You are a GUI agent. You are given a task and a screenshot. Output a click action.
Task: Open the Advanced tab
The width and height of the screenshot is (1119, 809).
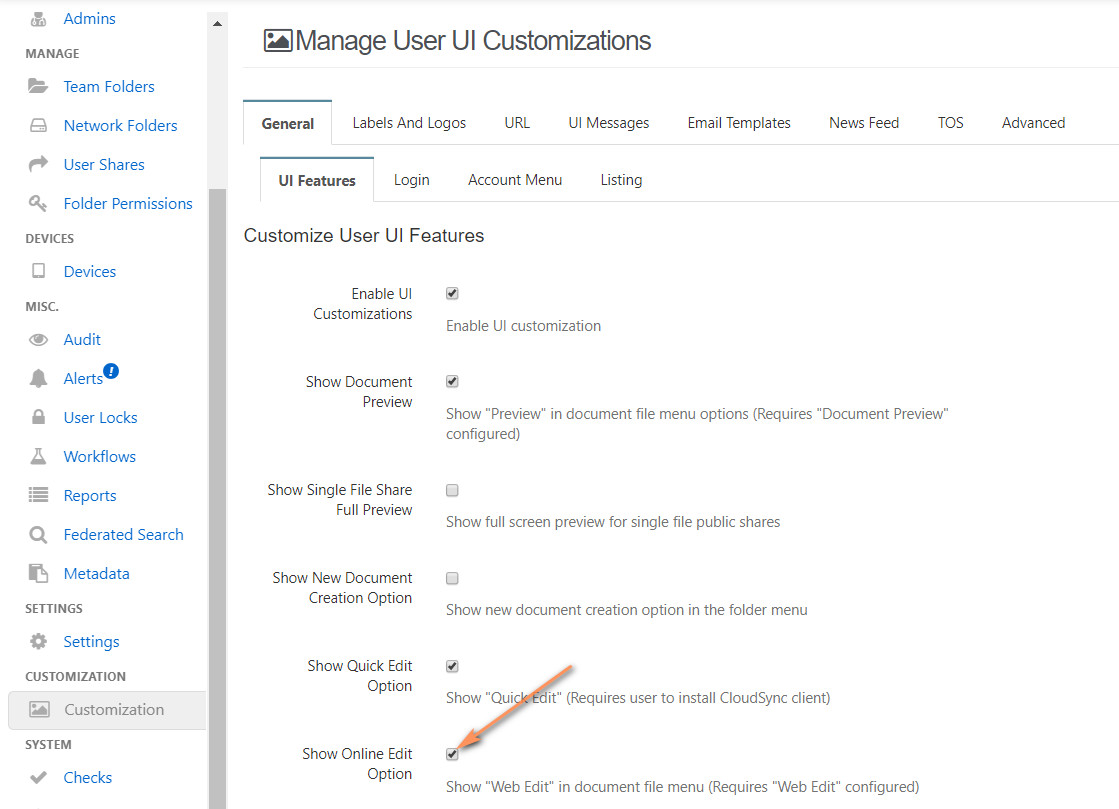tap(1033, 123)
